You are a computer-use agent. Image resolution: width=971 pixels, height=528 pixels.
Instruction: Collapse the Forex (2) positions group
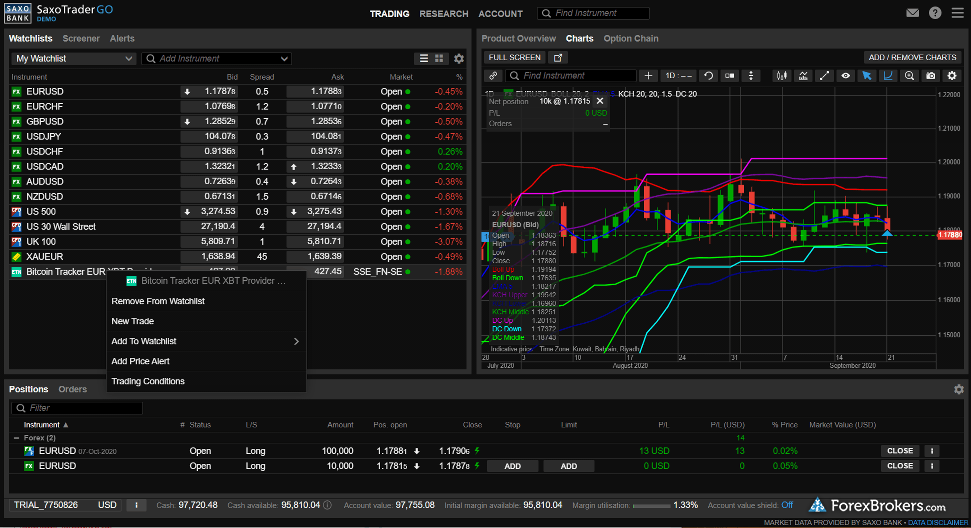coord(16,438)
